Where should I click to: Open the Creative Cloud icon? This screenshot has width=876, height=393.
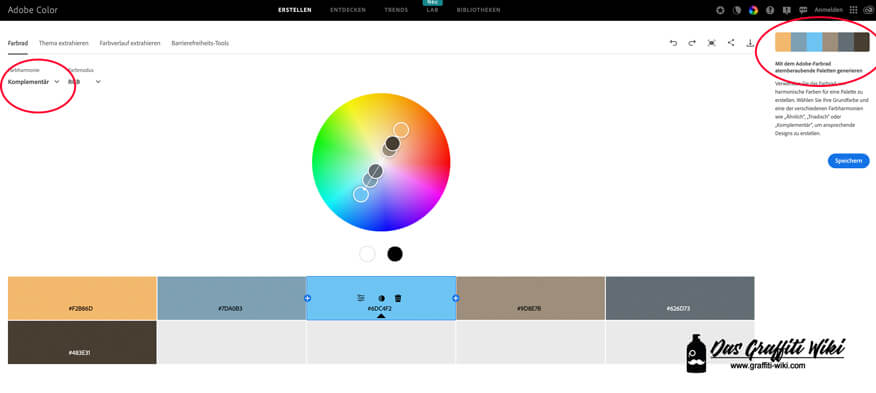click(x=868, y=10)
